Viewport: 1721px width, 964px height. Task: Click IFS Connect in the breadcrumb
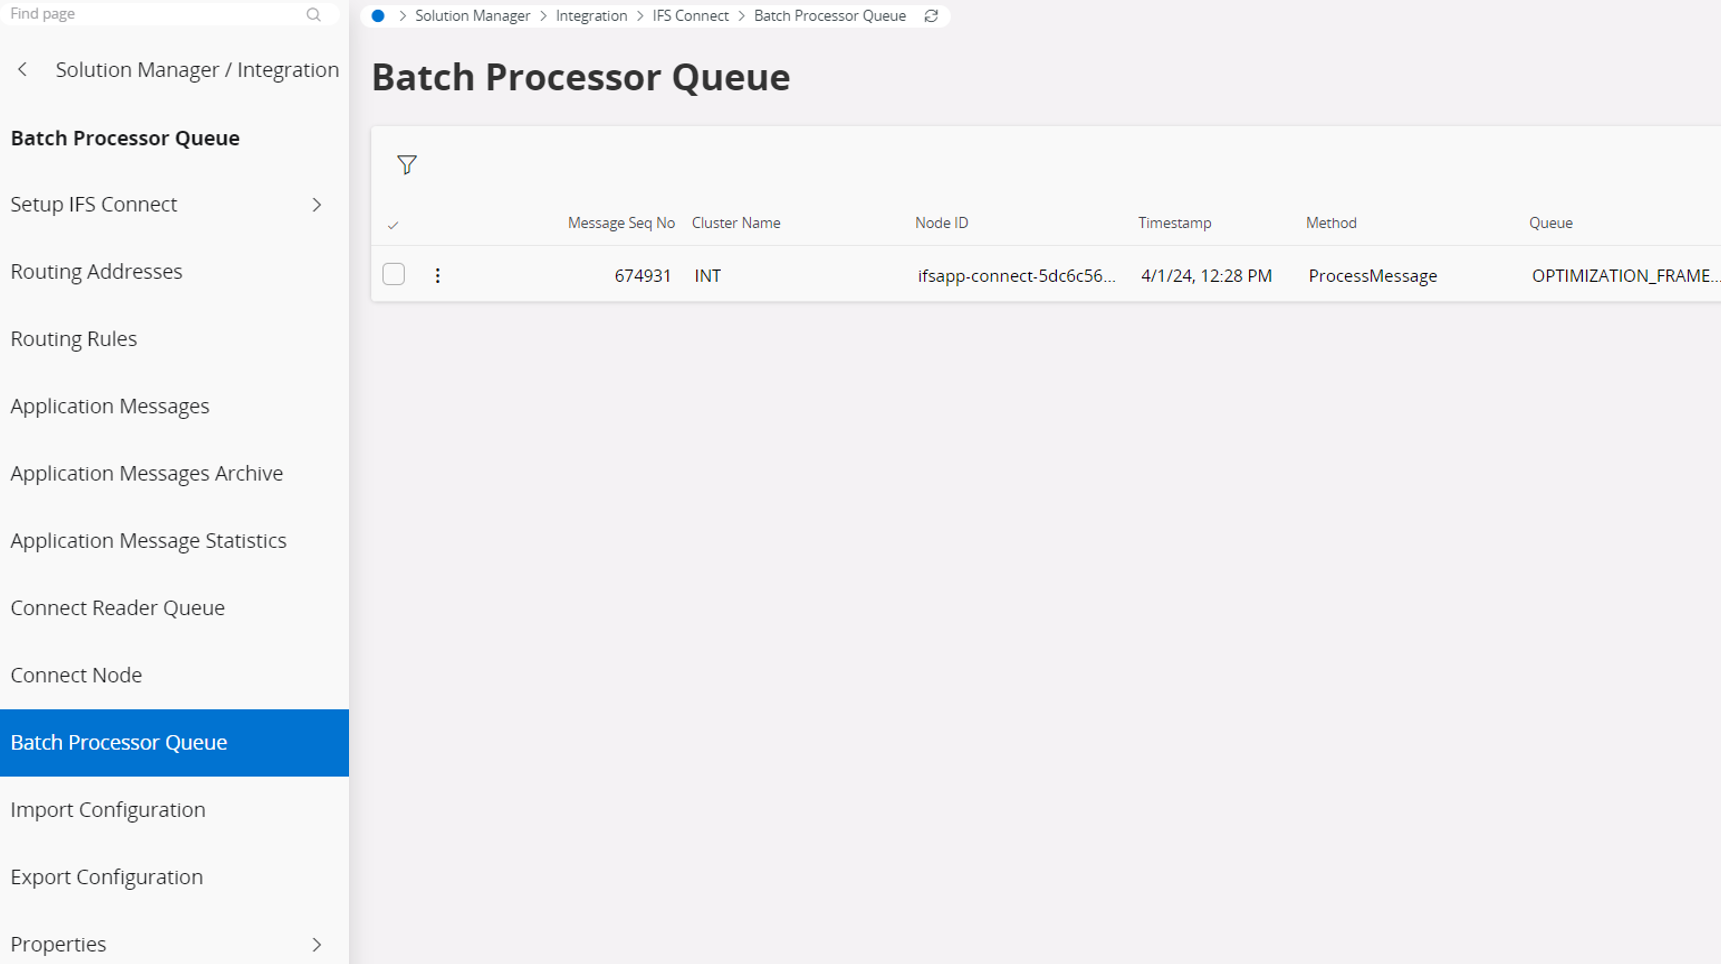coord(691,16)
